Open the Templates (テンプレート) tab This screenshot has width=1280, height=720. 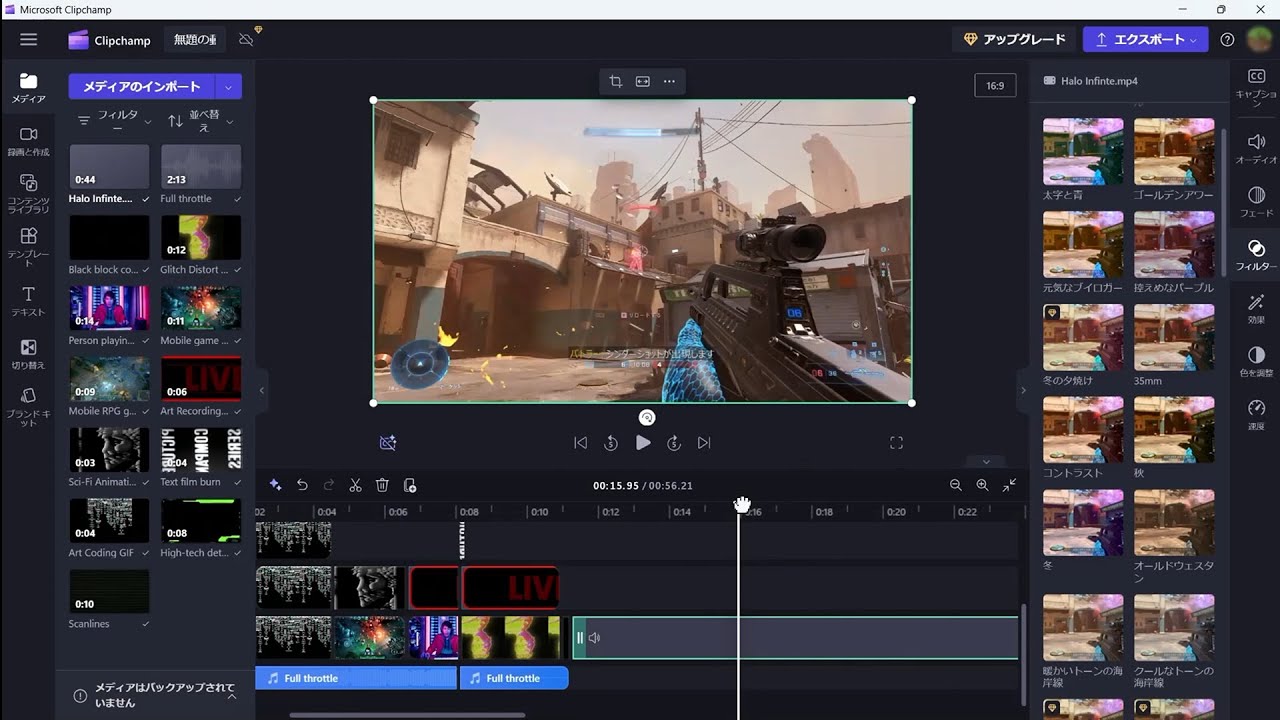tap(28, 247)
